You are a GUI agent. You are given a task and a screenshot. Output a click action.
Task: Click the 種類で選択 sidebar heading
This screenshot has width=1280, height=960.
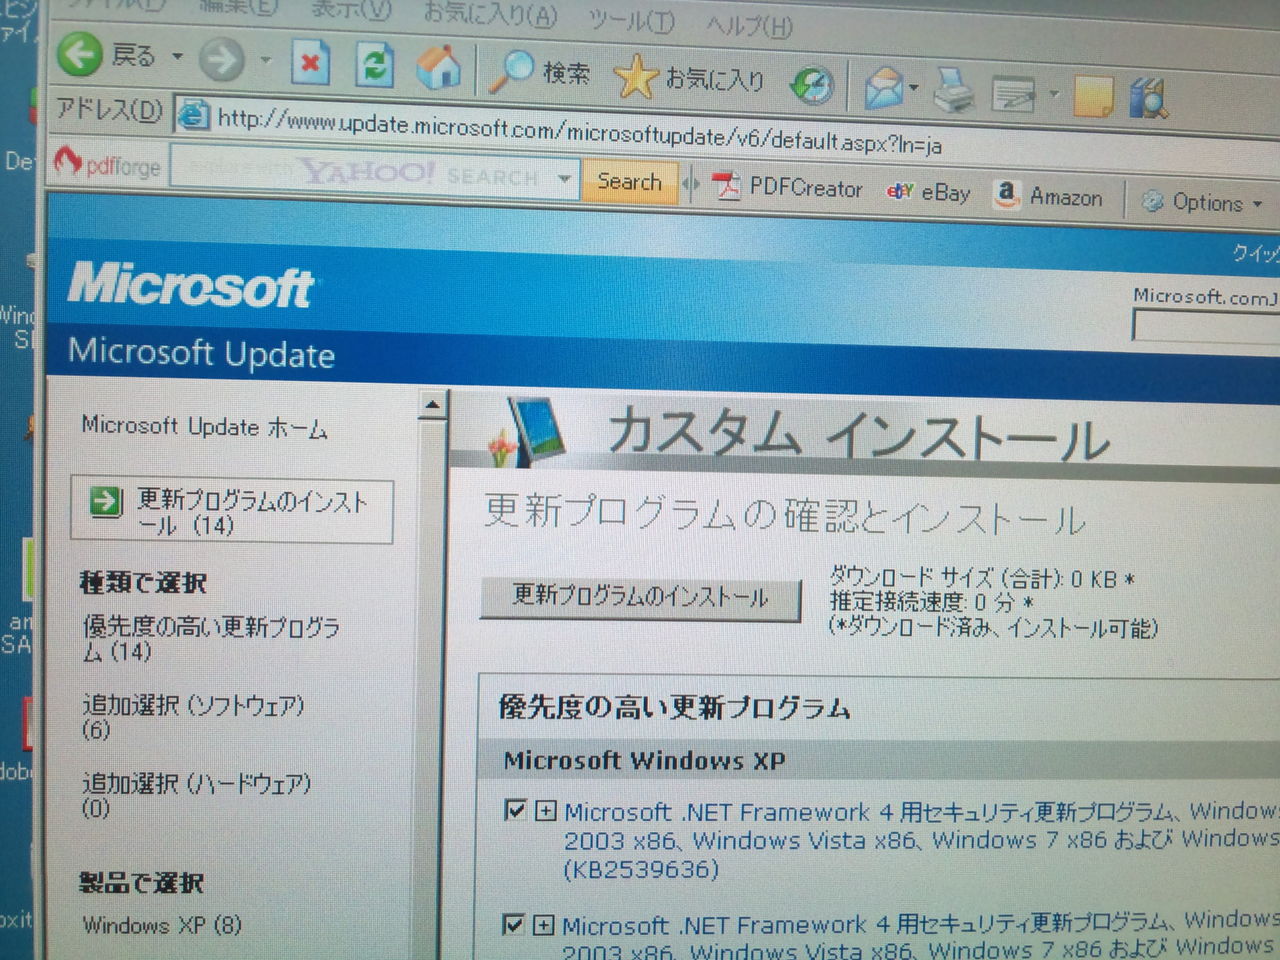(x=143, y=582)
